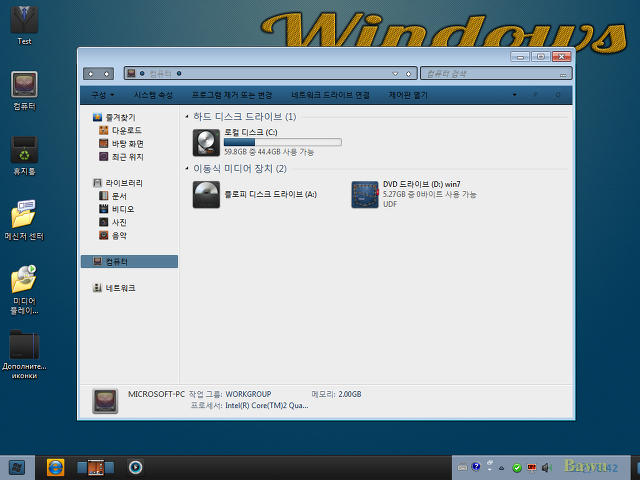This screenshot has height=480, width=640.
Task: Open 바탕 화면 in navigation pane
Action: pos(121,144)
